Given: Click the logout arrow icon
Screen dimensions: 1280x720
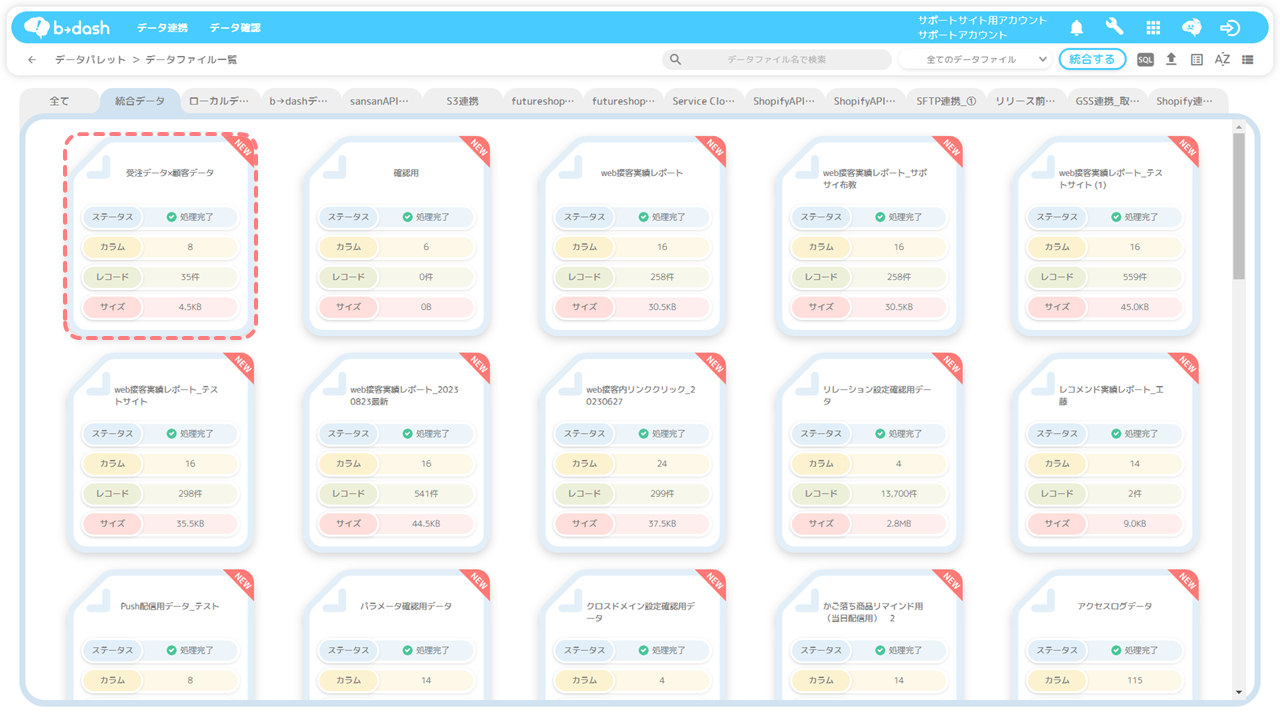Looking at the screenshot, I should point(1230,28).
